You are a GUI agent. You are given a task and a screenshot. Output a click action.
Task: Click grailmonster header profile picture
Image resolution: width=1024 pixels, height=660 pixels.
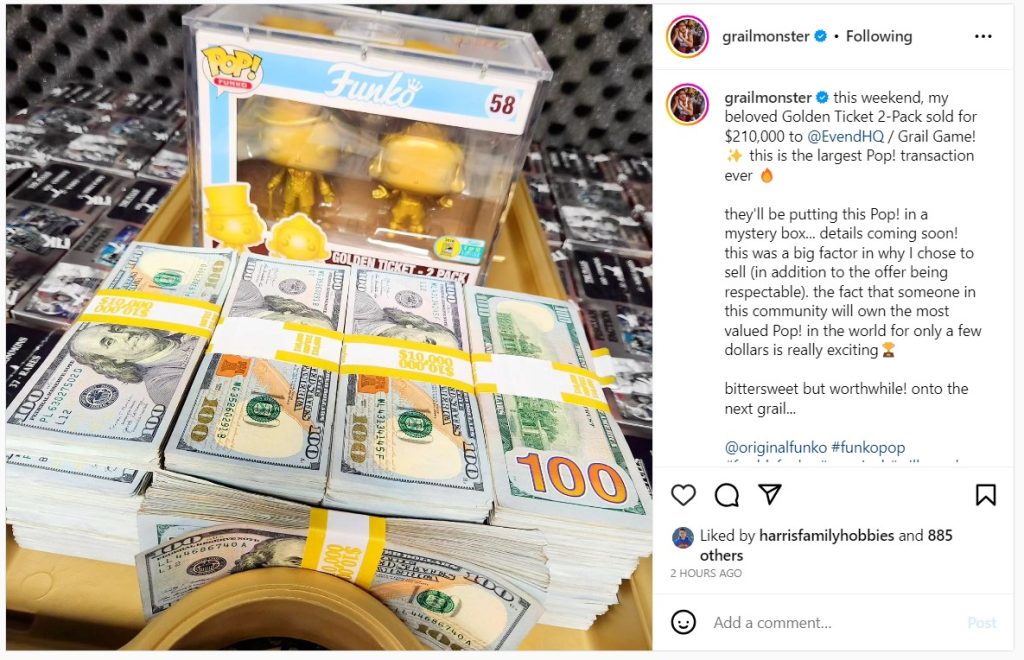687,37
